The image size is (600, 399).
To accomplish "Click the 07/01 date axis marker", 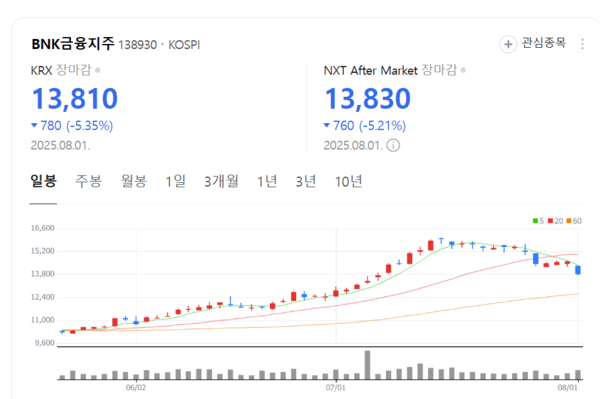I will point(336,388).
